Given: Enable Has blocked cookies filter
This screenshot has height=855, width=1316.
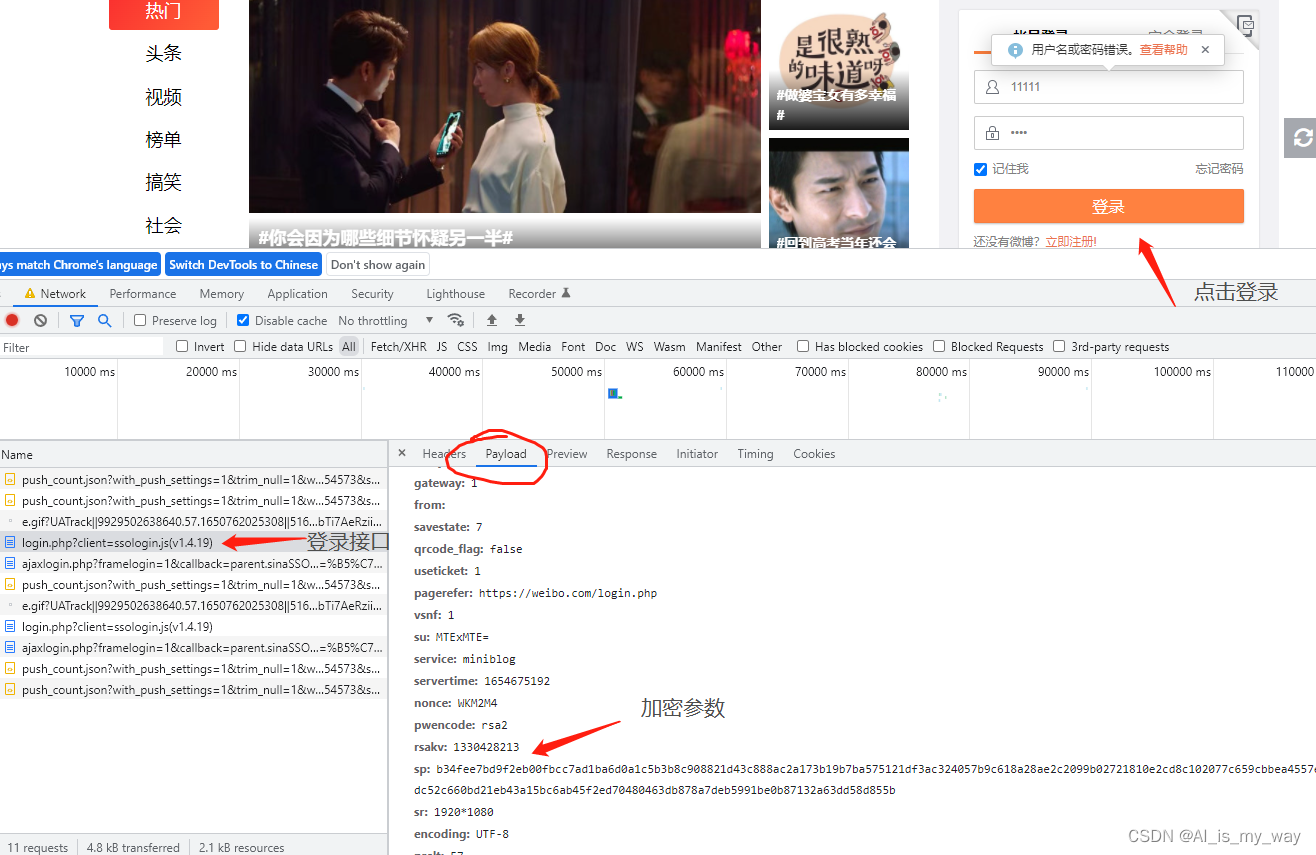Looking at the screenshot, I should (x=803, y=346).
